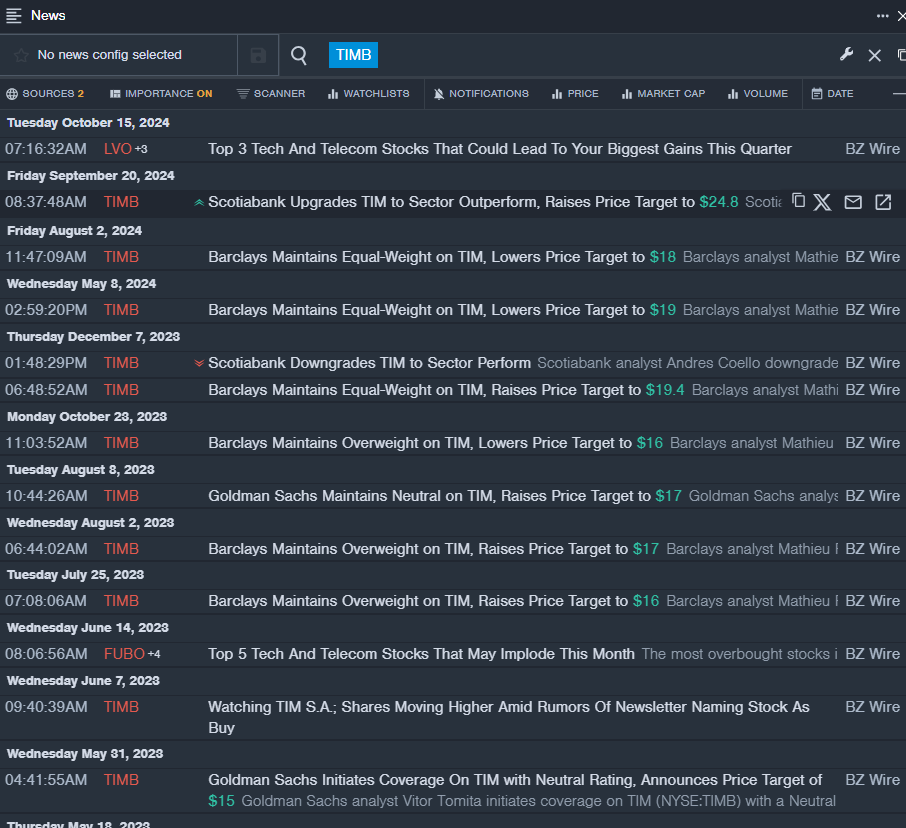Open Top 5 Tech And Telecom Stocks headline

(x=421, y=654)
